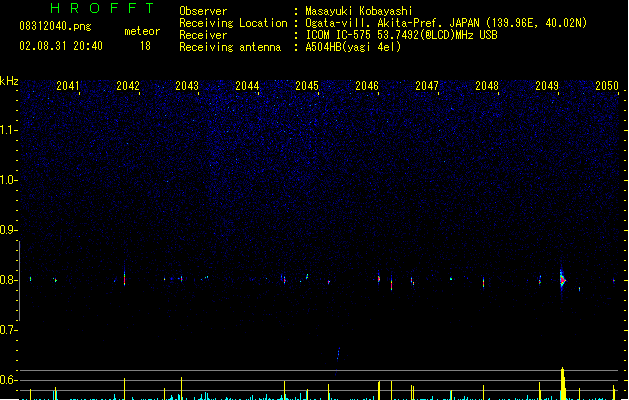Click the 0.6 kHz axis label

pyautogui.click(x=7, y=380)
